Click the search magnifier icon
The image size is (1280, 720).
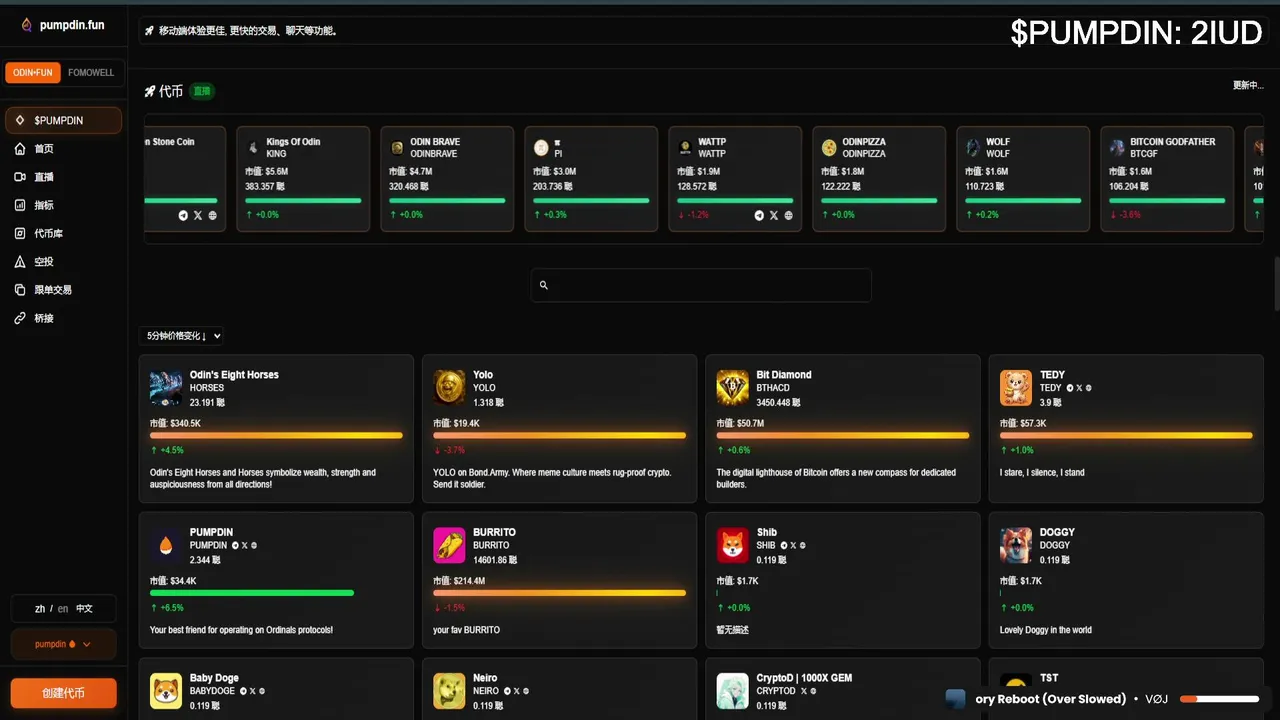[544, 285]
